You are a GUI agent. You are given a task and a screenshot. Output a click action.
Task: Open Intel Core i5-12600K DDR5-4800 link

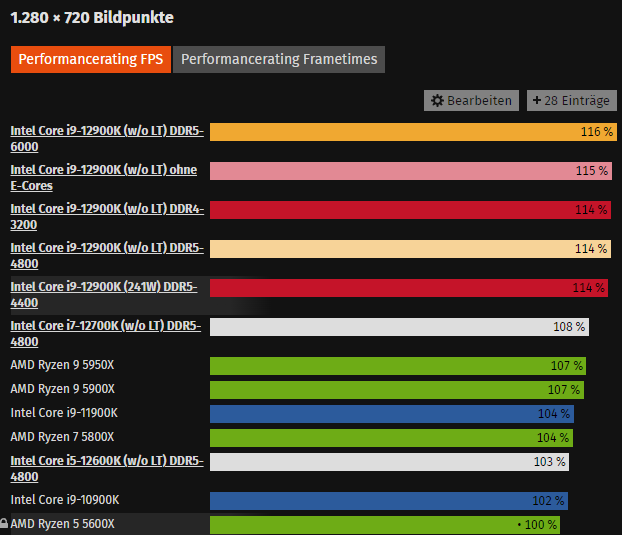(x=107, y=468)
